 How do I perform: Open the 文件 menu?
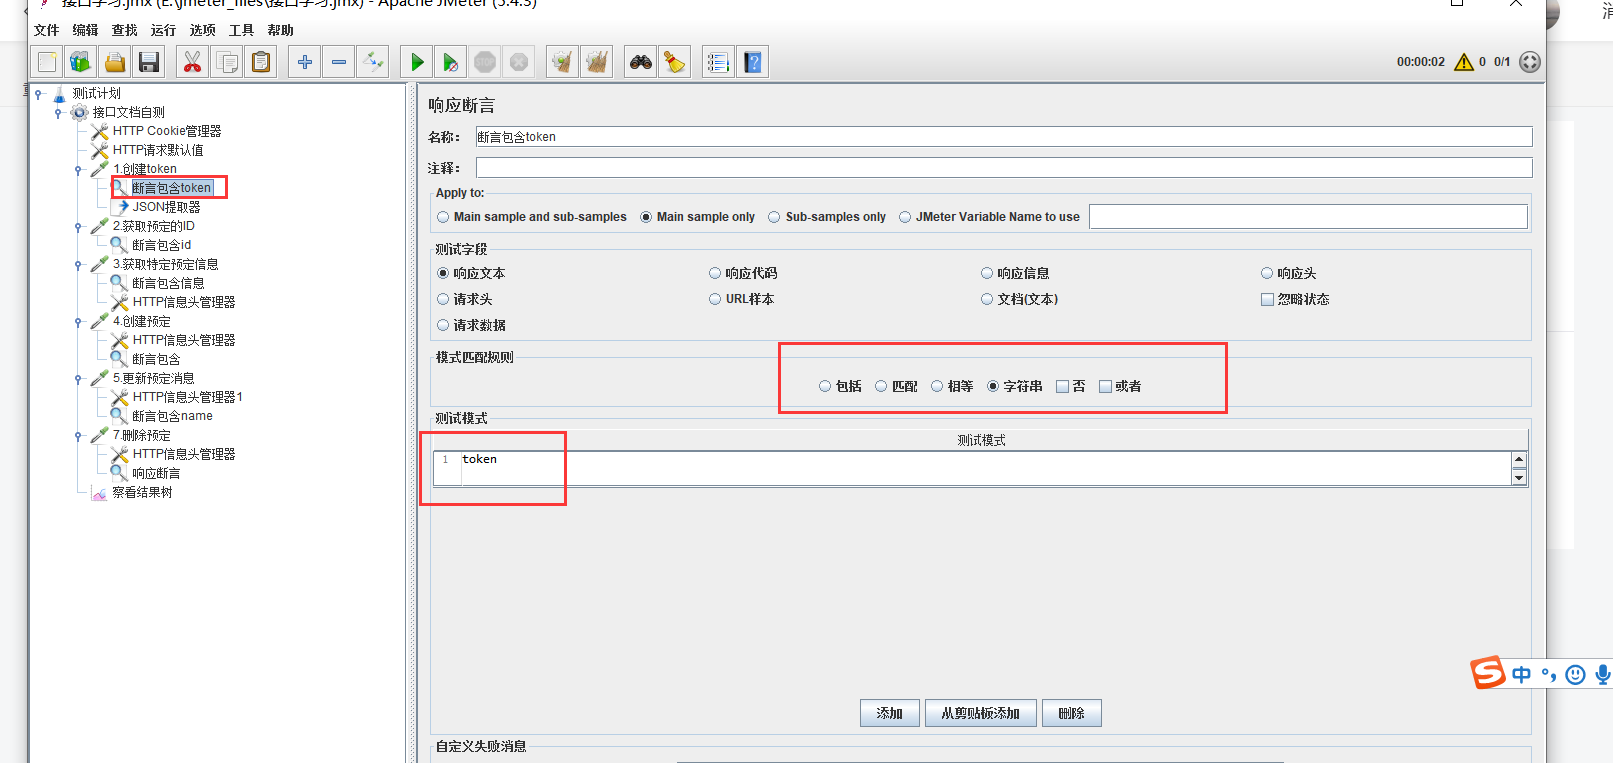pos(46,30)
